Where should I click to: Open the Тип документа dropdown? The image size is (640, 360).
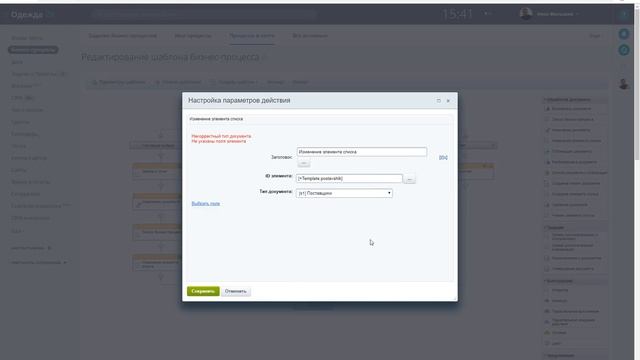pos(344,193)
